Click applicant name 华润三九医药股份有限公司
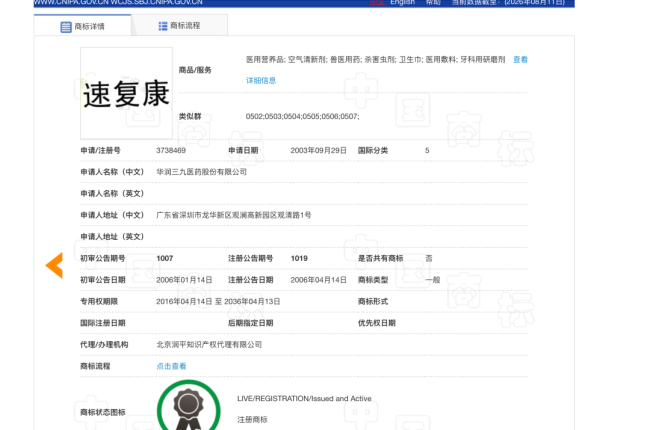 click(201, 172)
